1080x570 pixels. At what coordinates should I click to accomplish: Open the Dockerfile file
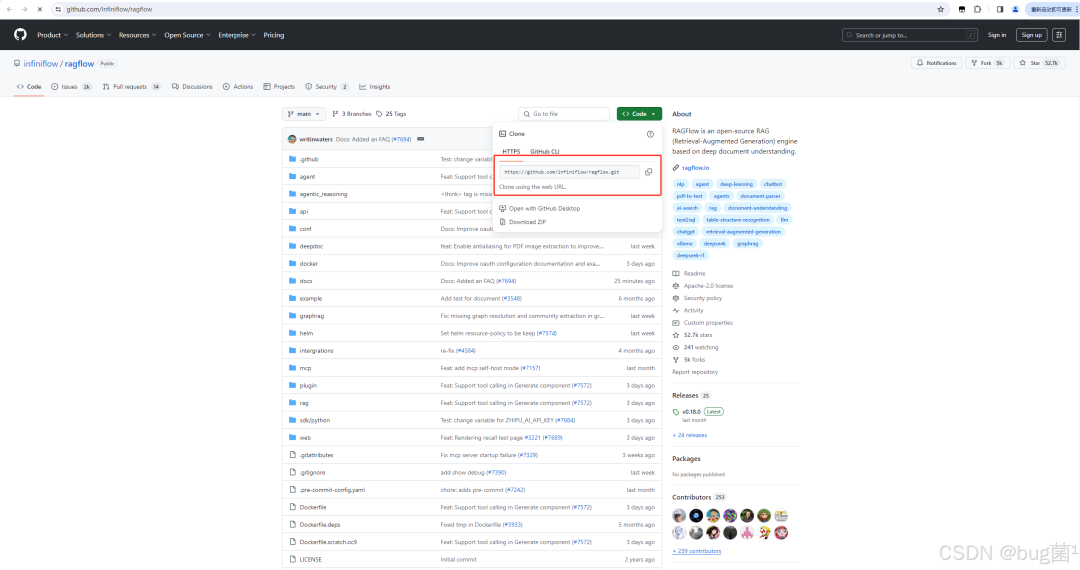tap(313, 507)
